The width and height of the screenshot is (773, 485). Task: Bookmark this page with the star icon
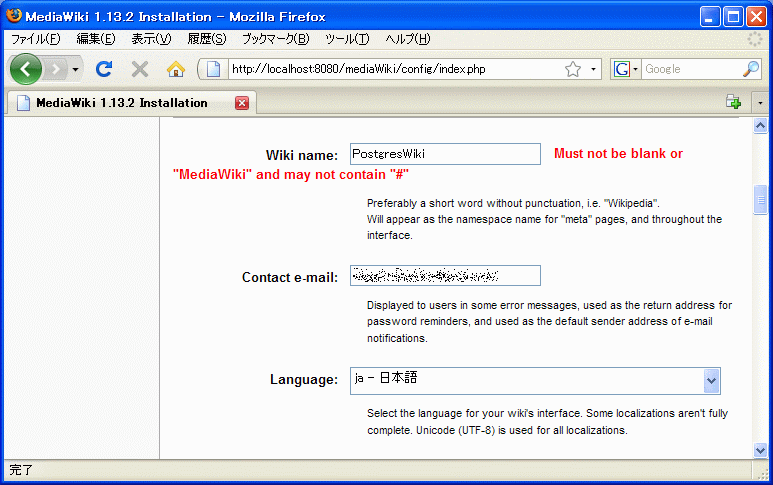point(573,69)
